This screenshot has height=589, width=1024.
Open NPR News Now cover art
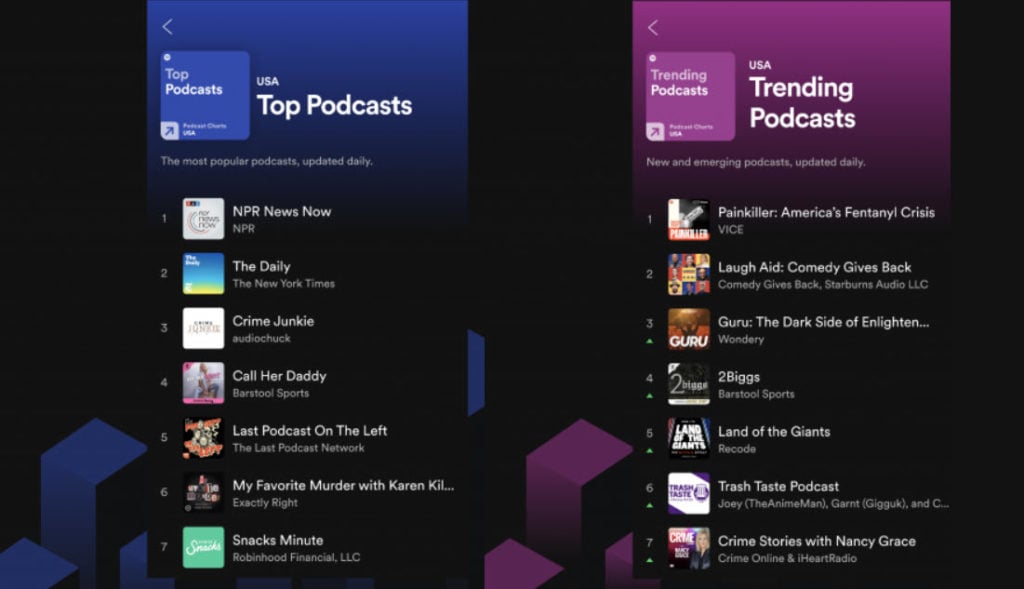[203, 219]
